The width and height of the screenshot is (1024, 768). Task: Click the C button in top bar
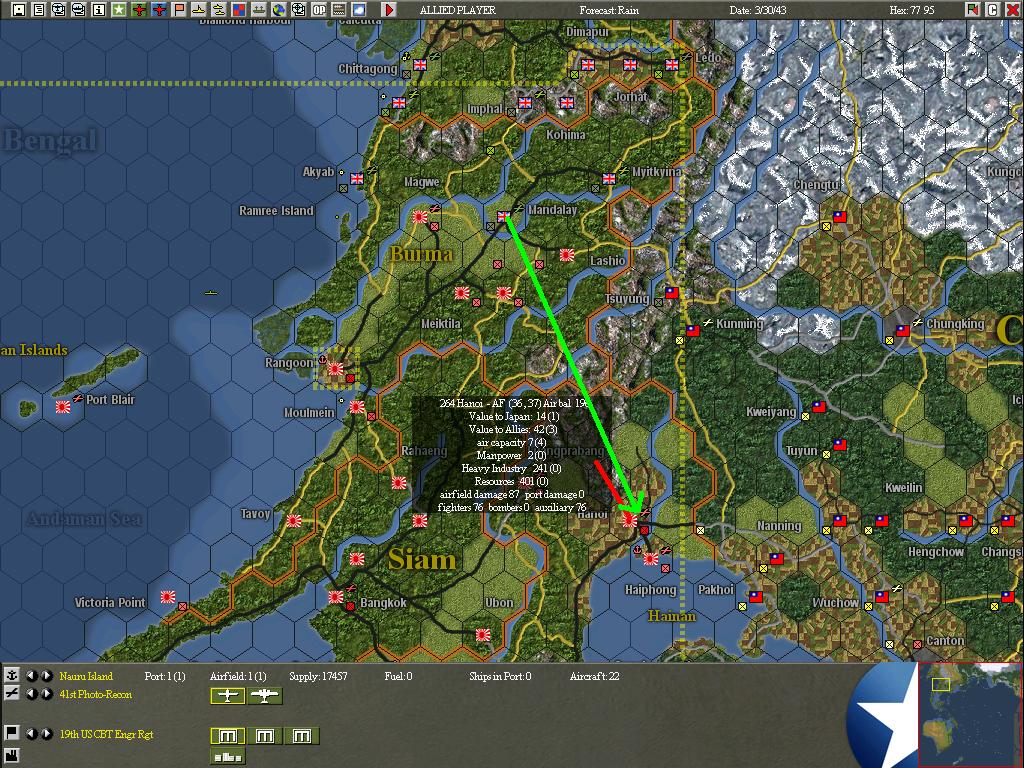coord(993,10)
